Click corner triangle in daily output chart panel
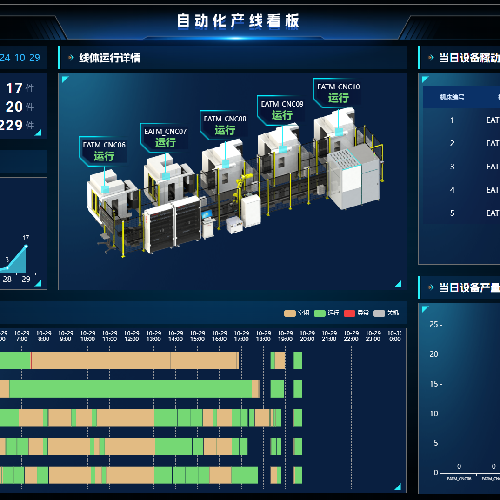 [x=425, y=309]
